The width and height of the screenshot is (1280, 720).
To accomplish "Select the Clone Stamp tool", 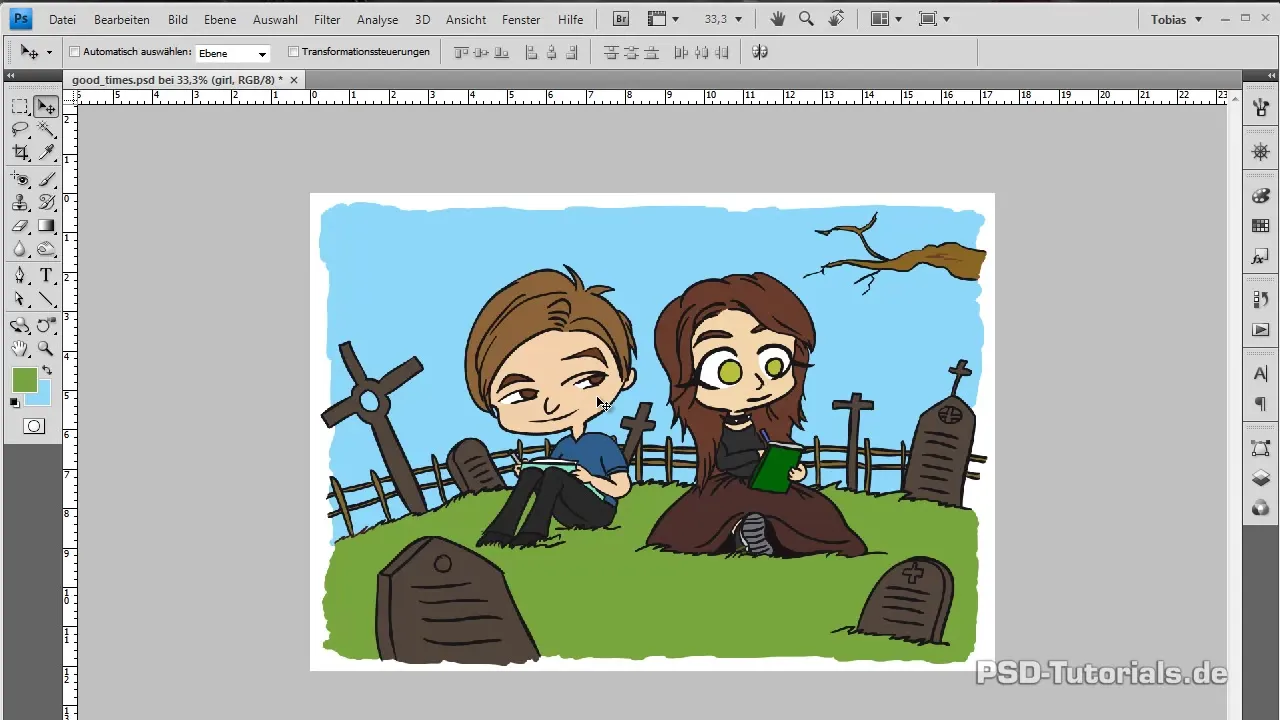I will pos(20,202).
